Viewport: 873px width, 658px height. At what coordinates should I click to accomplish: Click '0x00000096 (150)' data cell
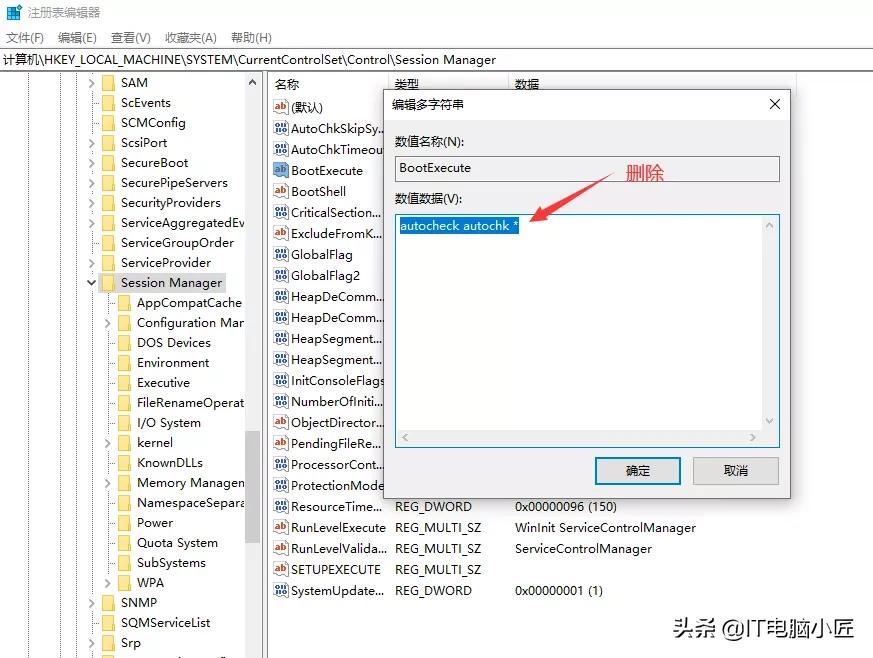(x=566, y=507)
